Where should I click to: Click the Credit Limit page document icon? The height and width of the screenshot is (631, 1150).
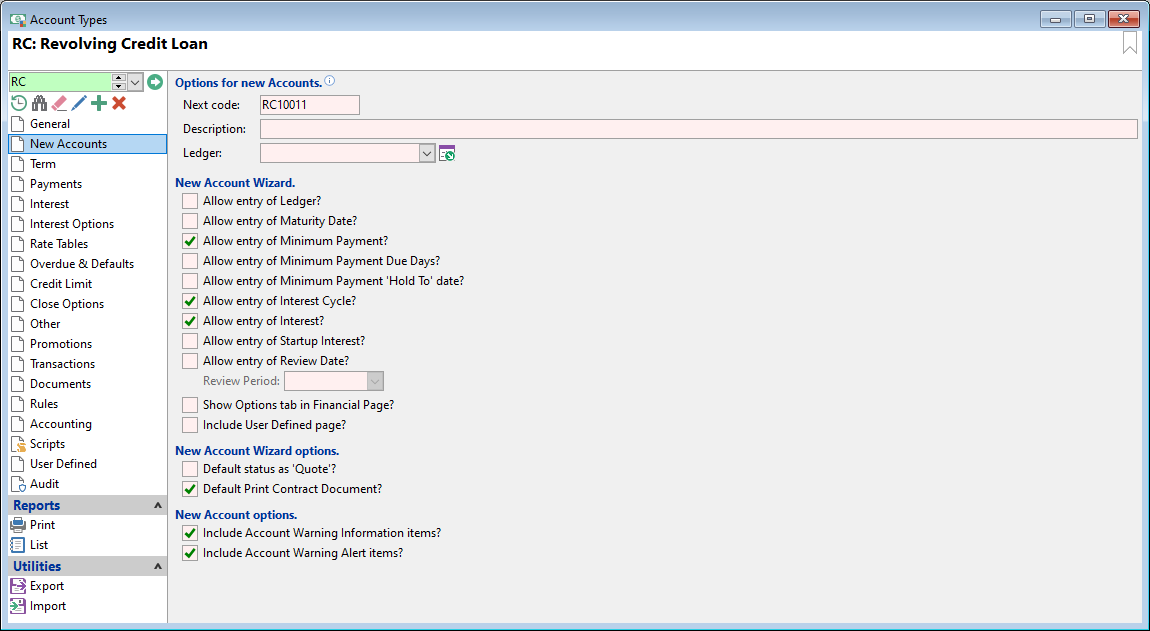(18, 284)
